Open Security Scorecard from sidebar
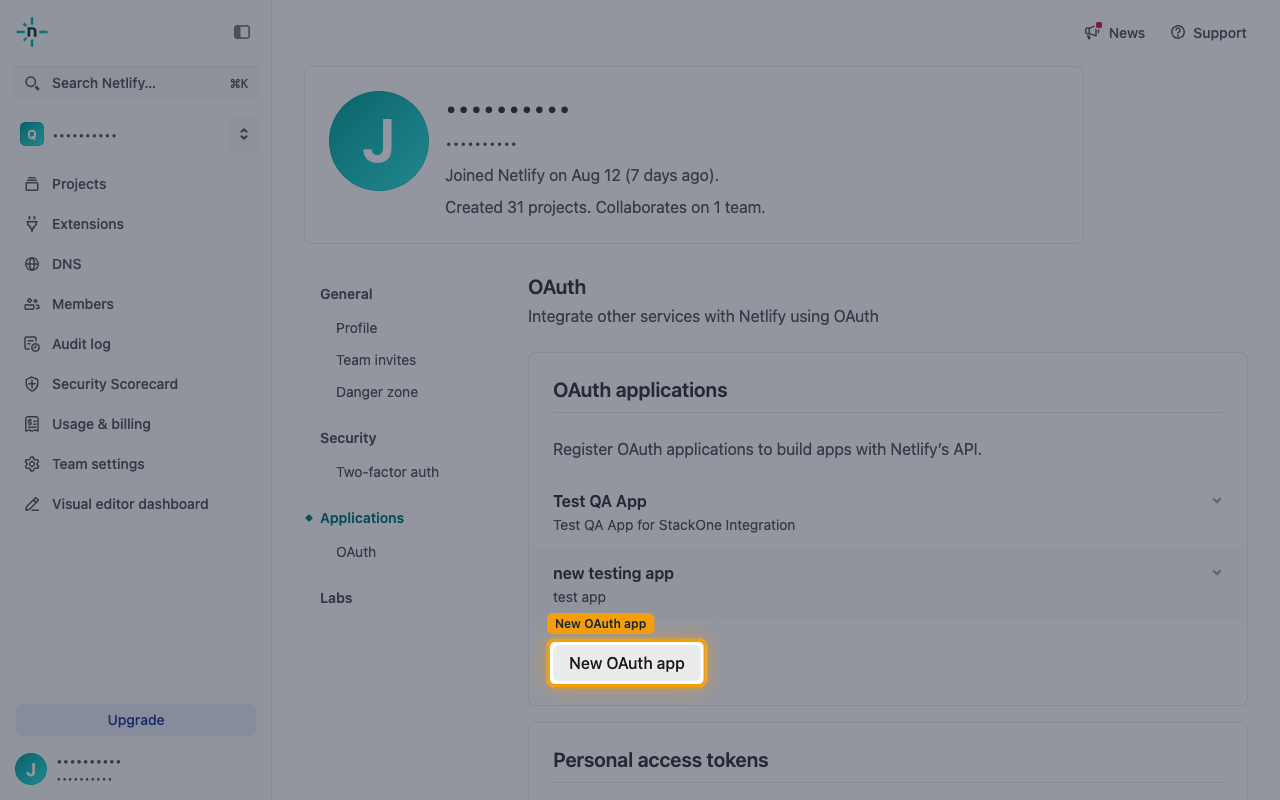The width and height of the screenshot is (1280, 800). pyautogui.click(x=136, y=384)
